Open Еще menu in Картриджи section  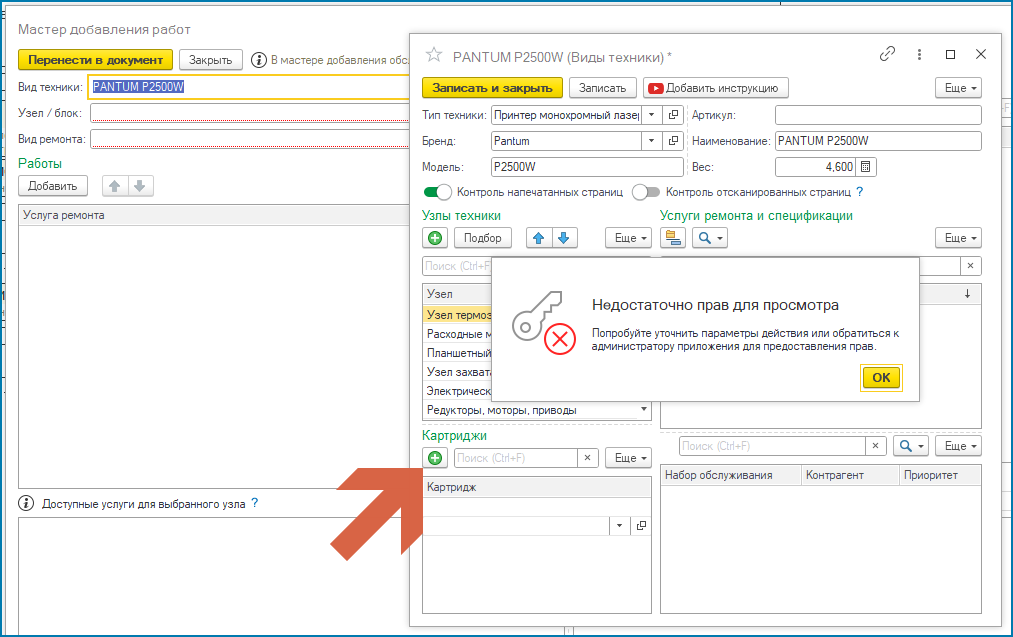[x=628, y=458]
